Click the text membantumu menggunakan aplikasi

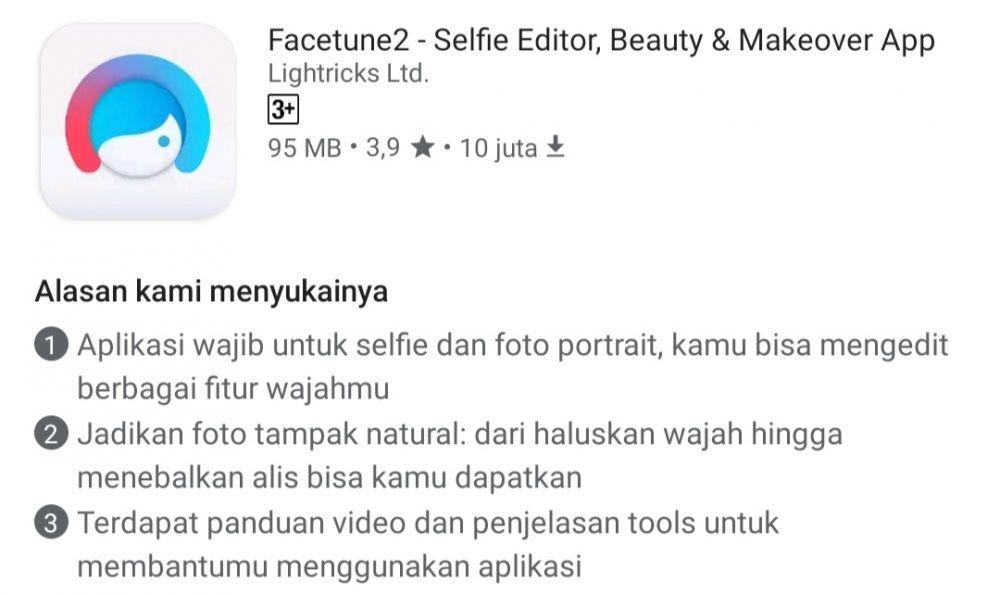(330, 567)
